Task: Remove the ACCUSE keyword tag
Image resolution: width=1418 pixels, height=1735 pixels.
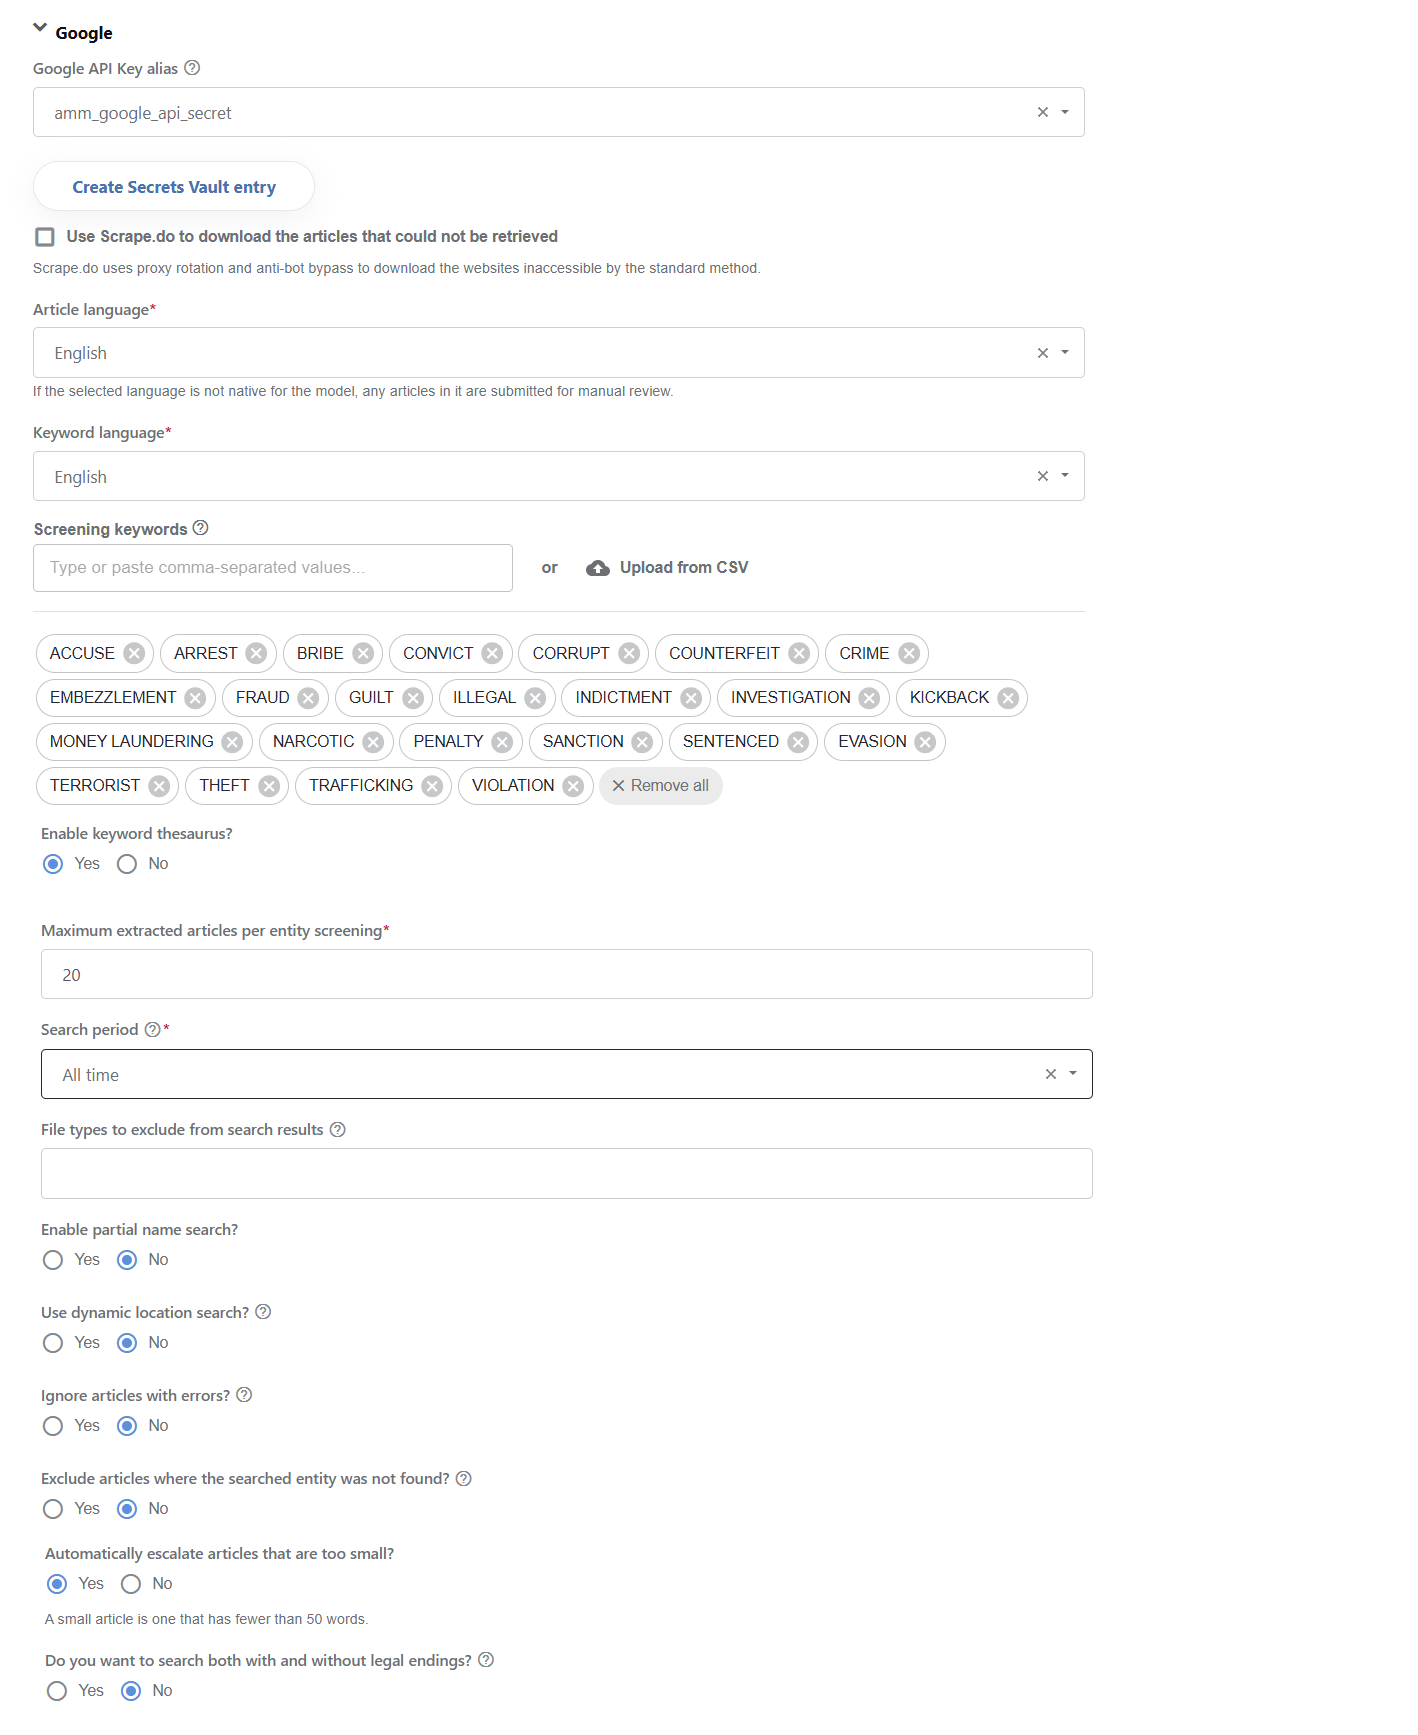Action: 134,653
